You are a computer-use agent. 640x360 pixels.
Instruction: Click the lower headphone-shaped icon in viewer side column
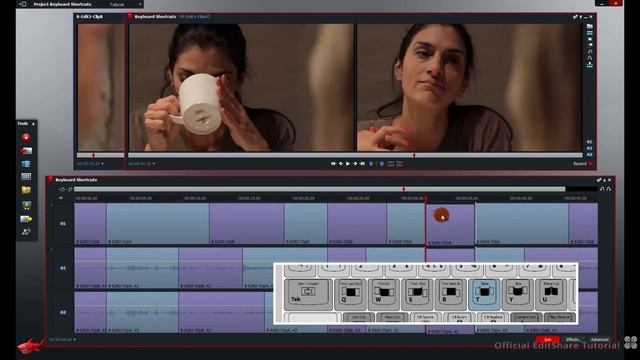click(x=589, y=58)
